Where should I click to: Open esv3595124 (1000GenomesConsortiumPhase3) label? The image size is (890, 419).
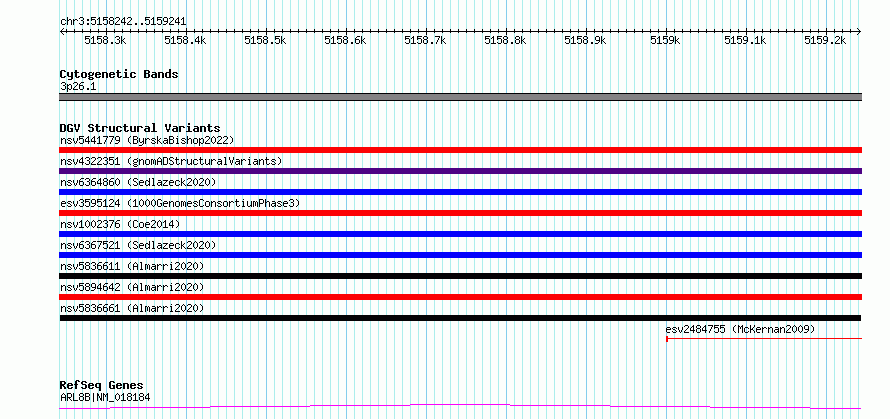tap(180, 203)
